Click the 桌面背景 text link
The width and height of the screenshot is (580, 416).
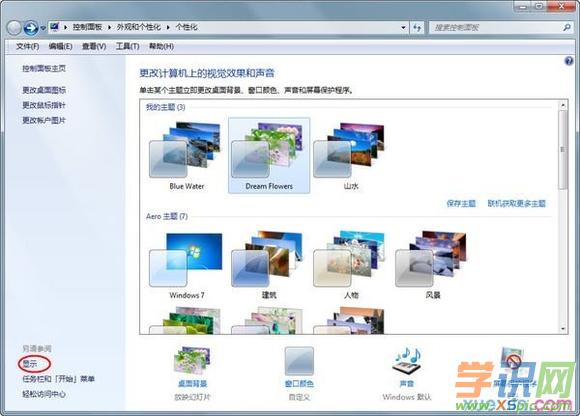[192, 384]
